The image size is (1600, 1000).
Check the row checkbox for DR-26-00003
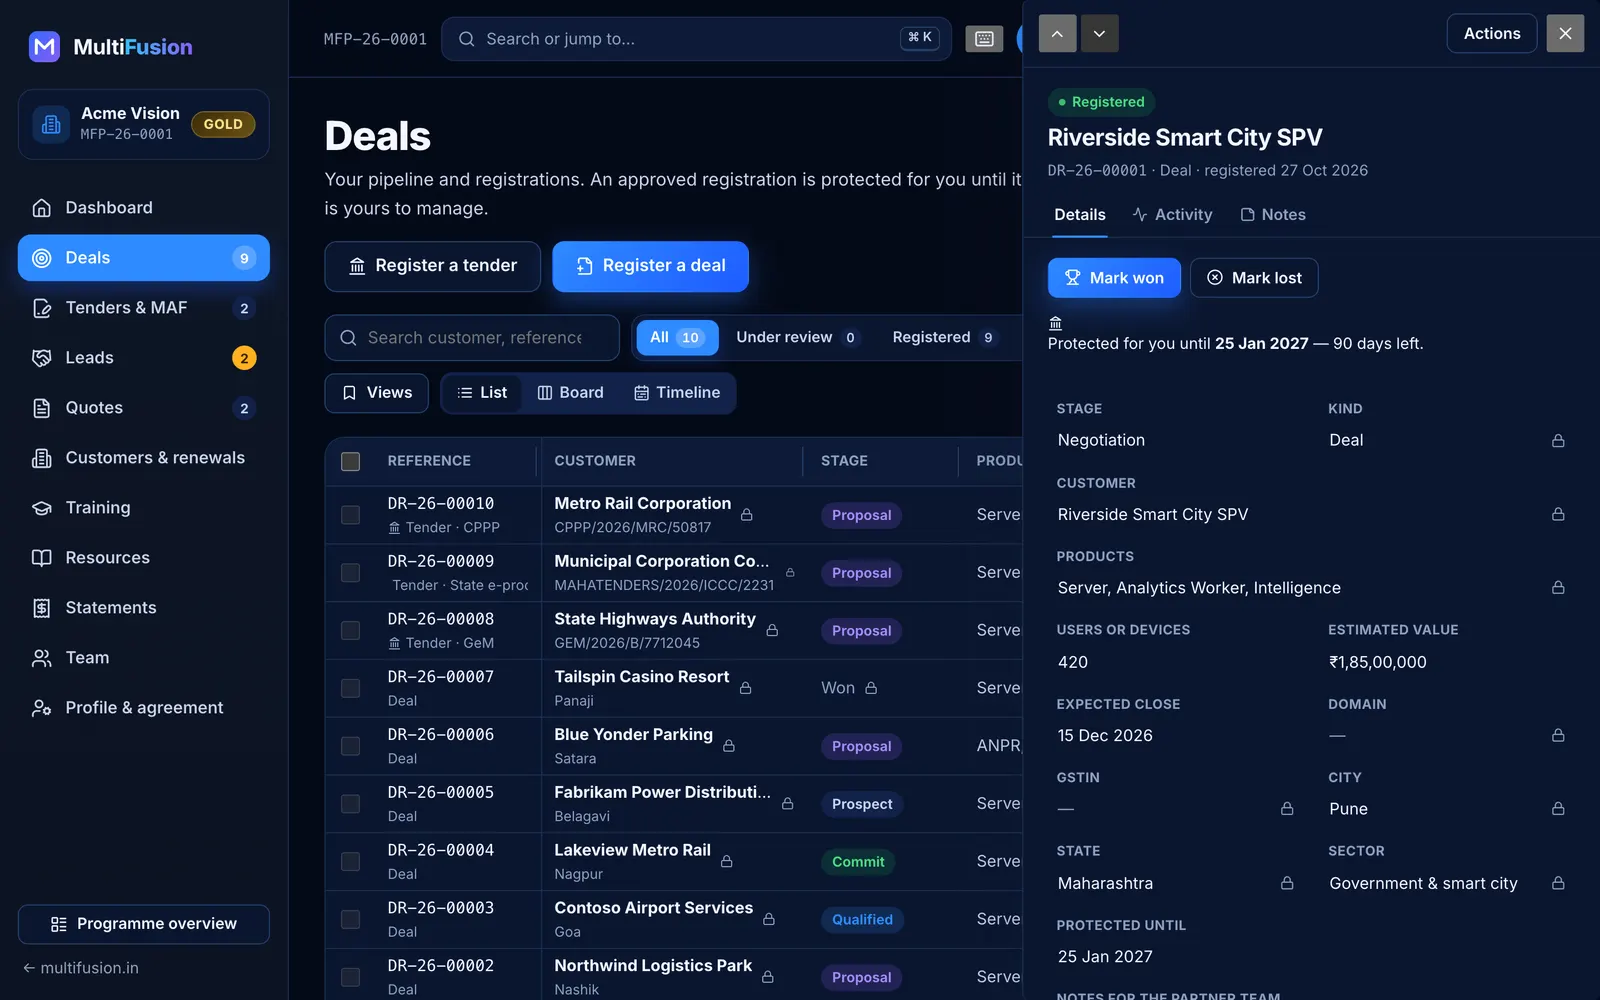point(350,919)
